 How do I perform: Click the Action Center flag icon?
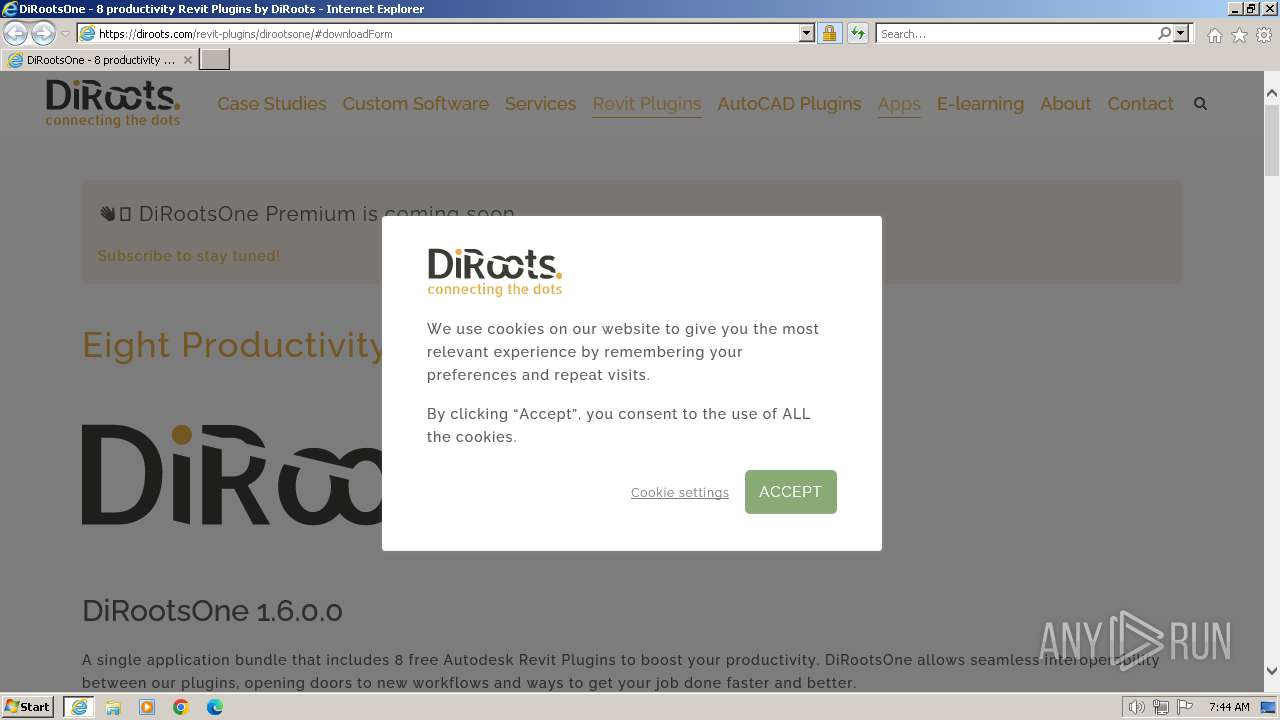[1185, 707]
